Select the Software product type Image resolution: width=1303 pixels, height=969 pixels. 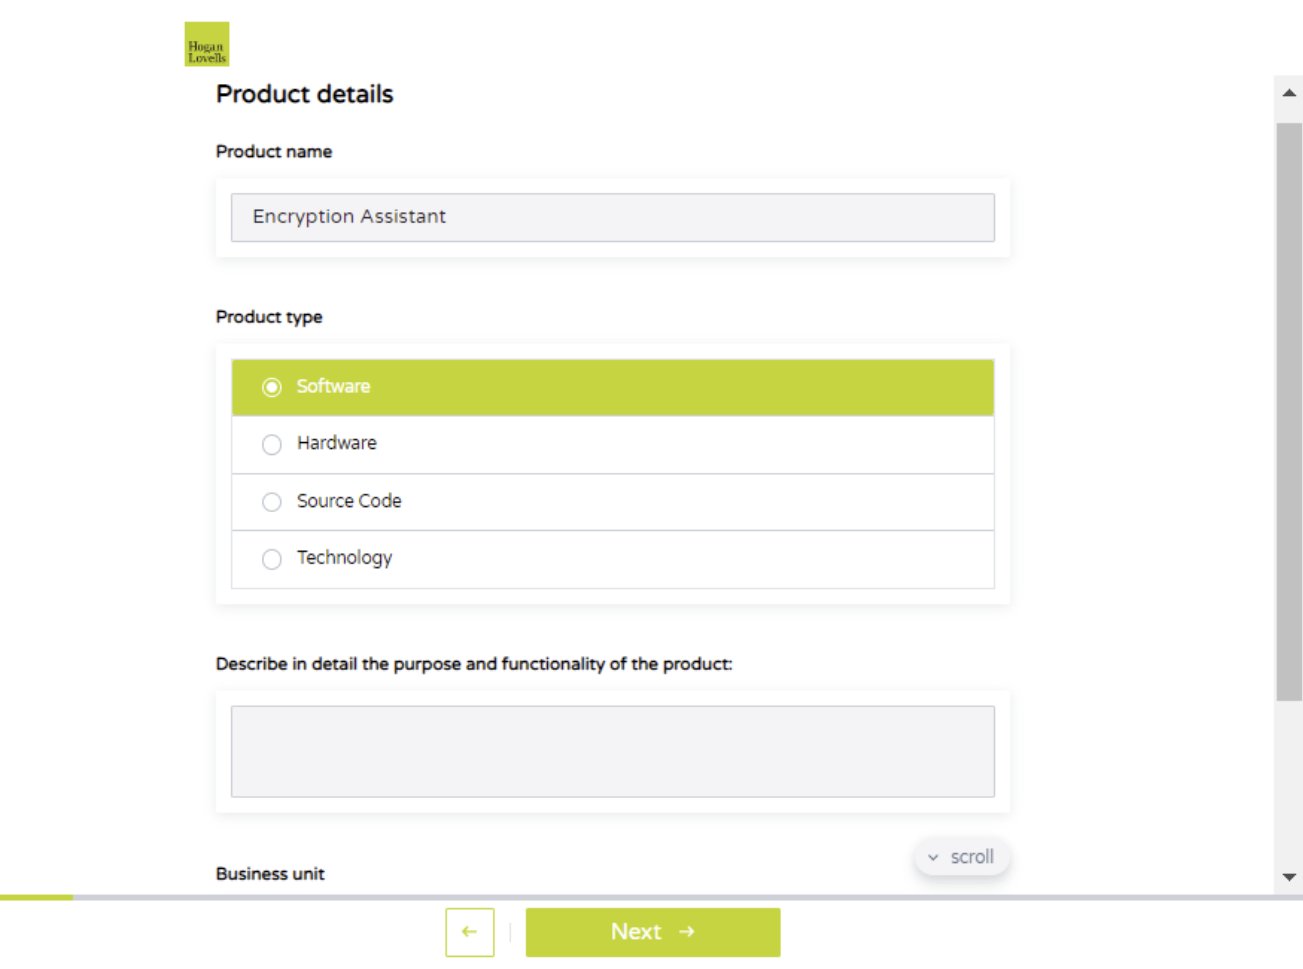pos(272,387)
